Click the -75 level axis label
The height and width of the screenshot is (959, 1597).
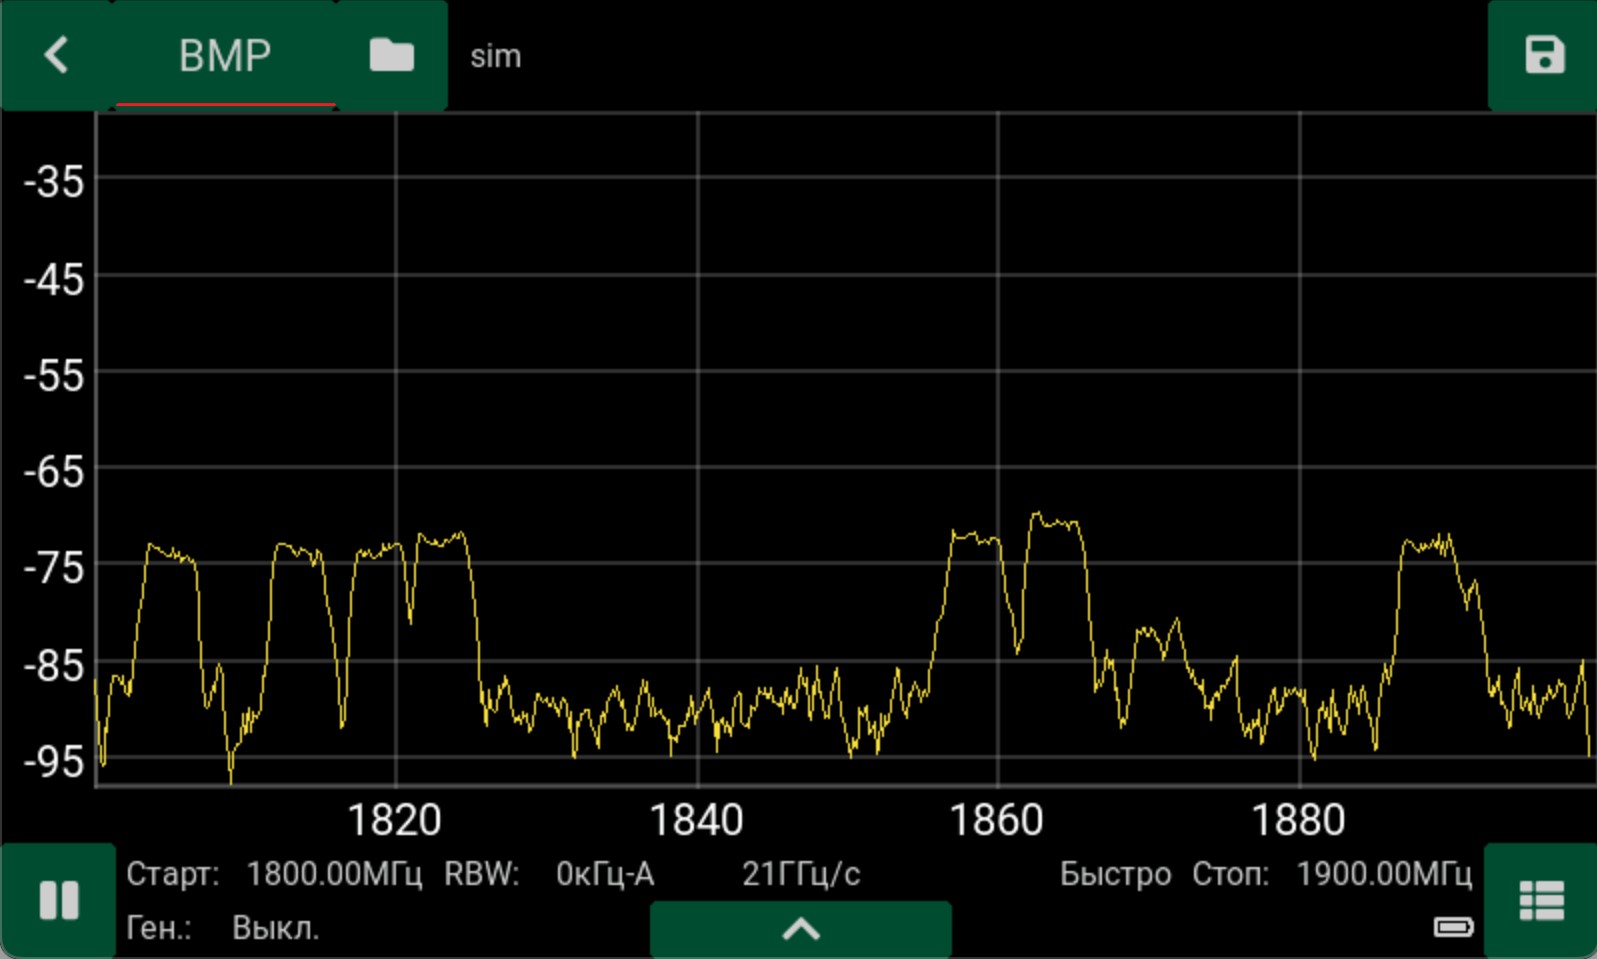54,568
